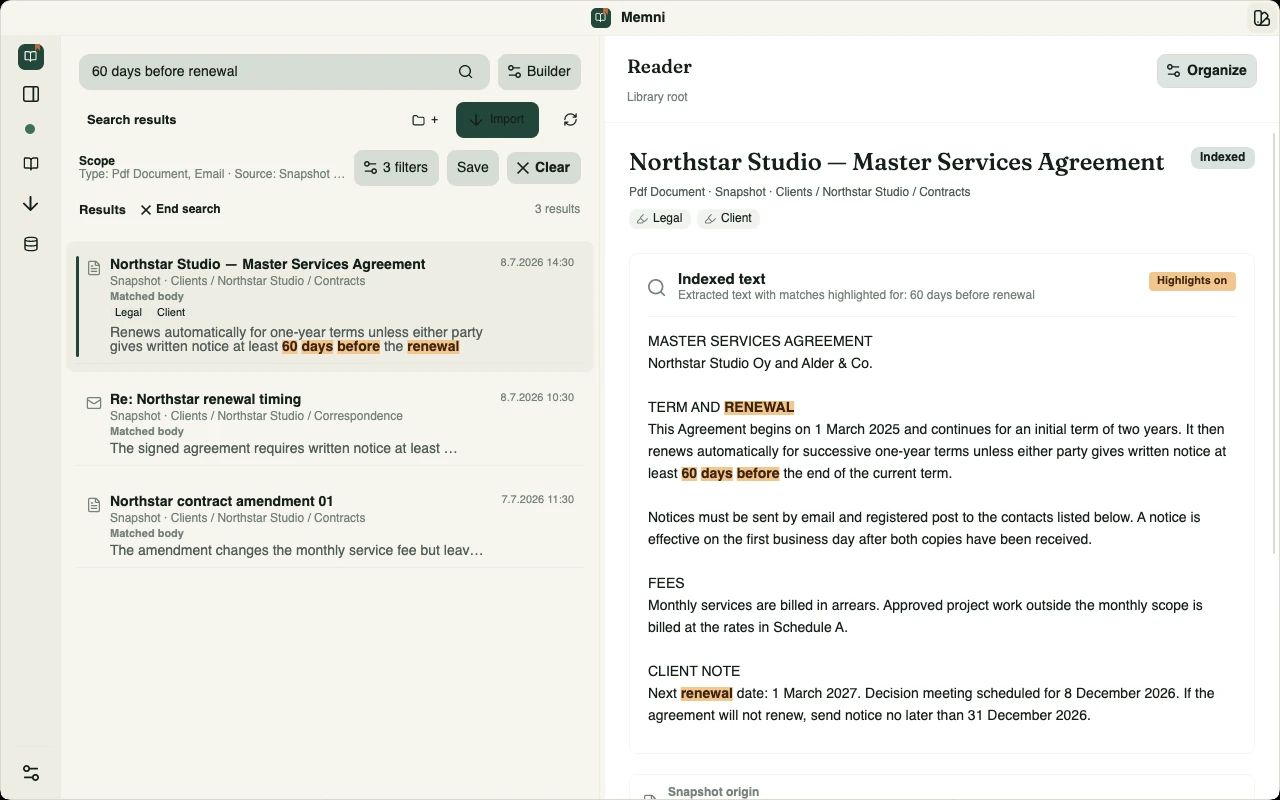
Task: Open the database sources icon in sidebar
Action: (x=31, y=244)
